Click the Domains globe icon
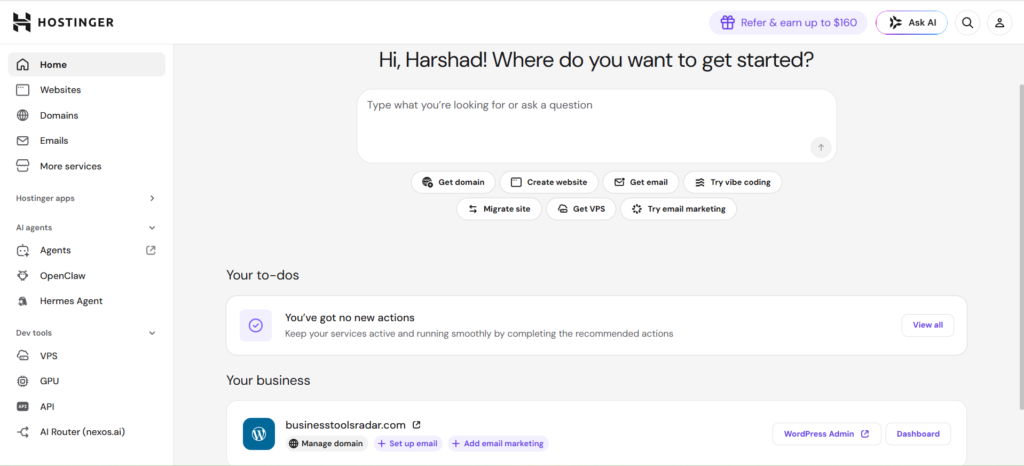Screen dimensions: 1024x466 (23, 116)
